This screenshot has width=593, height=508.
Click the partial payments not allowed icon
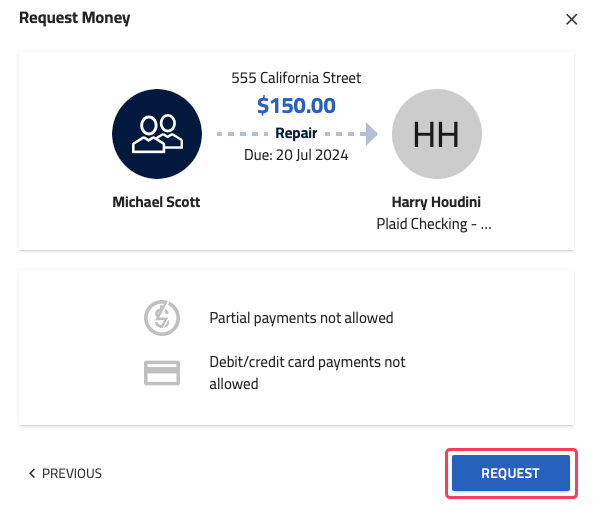162,318
